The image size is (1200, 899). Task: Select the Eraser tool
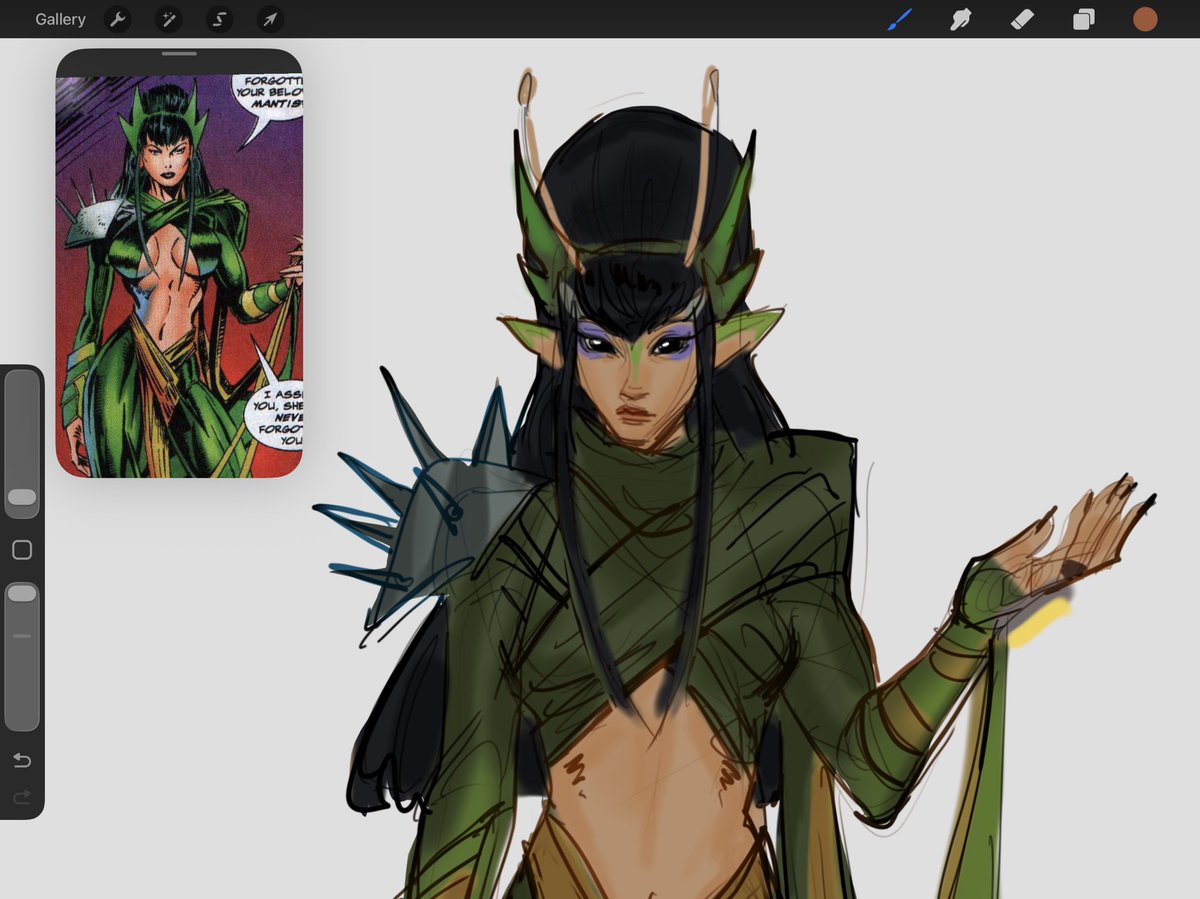(1022, 19)
